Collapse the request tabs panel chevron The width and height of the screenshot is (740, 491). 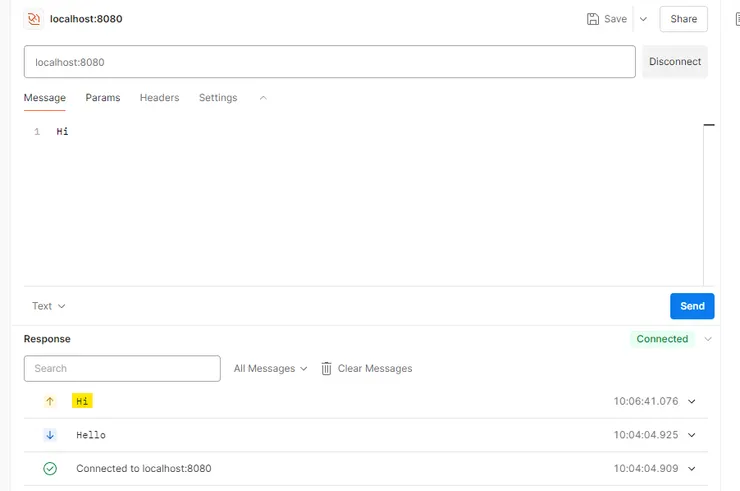[263, 98]
